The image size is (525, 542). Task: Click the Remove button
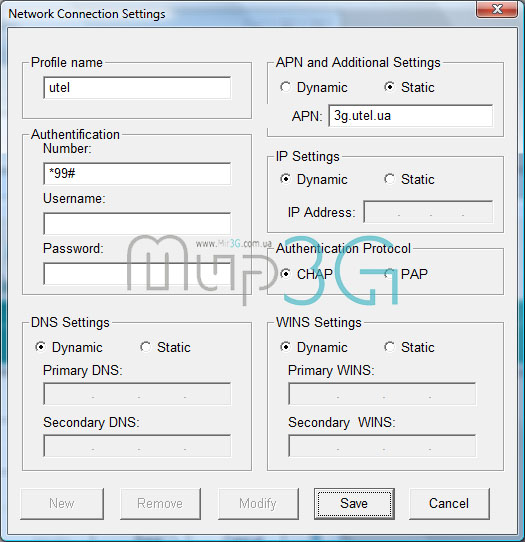[160, 504]
